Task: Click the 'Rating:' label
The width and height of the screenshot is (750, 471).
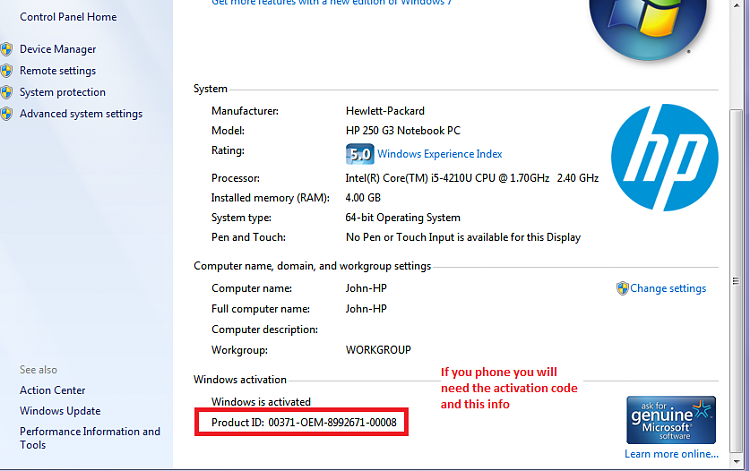Action: tap(228, 151)
